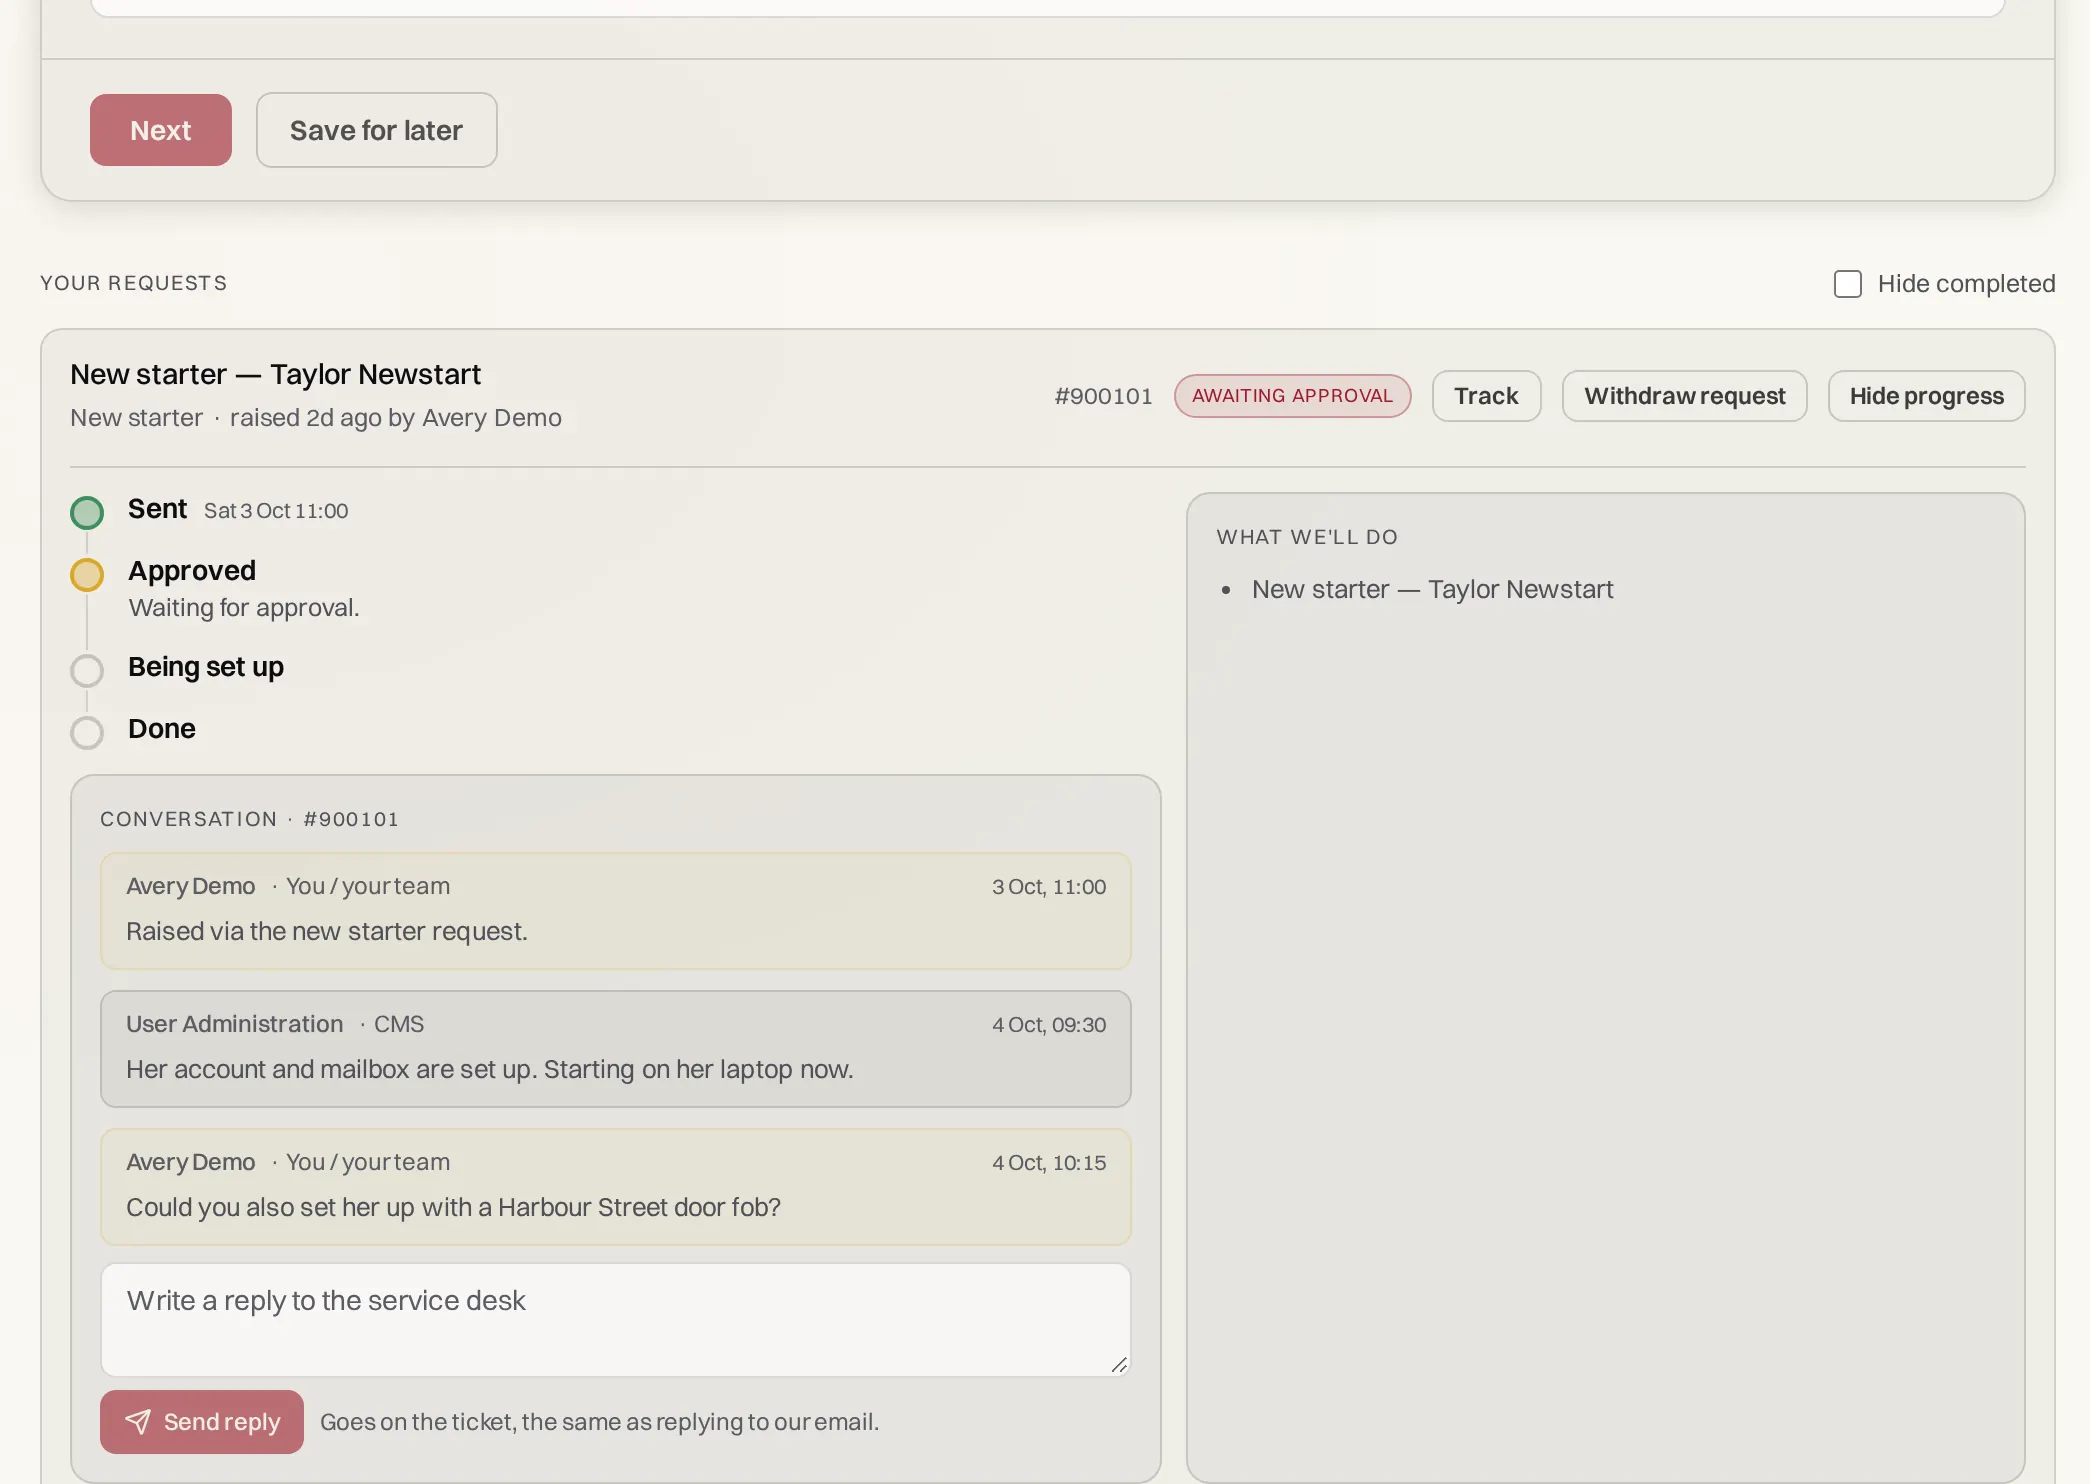Click the Done step circle
This screenshot has height=1484, width=2090.
point(87,733)
